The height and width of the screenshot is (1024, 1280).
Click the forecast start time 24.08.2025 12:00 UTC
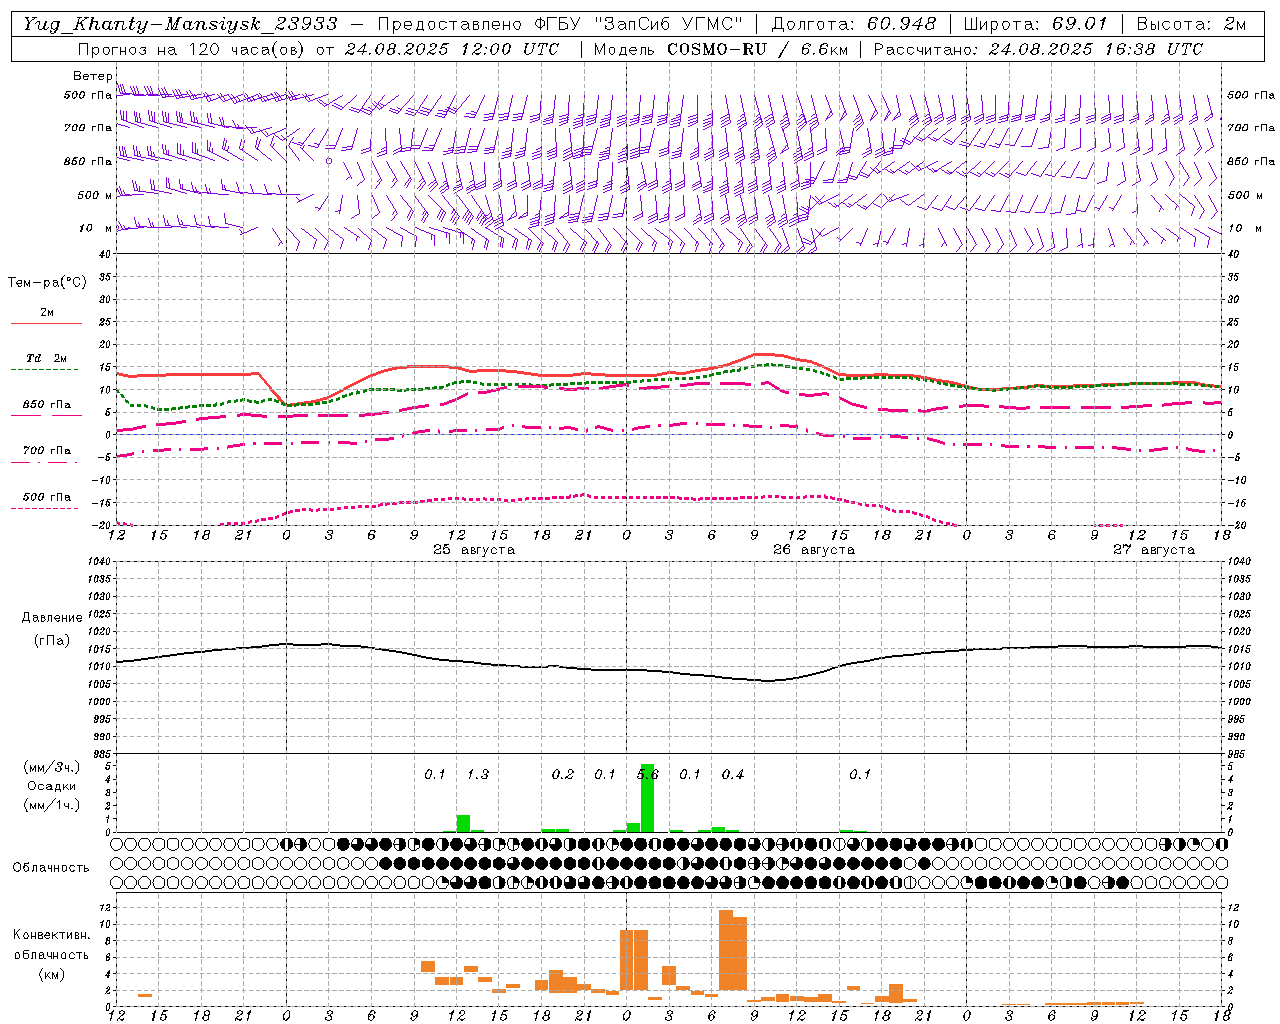coord(452,49)
